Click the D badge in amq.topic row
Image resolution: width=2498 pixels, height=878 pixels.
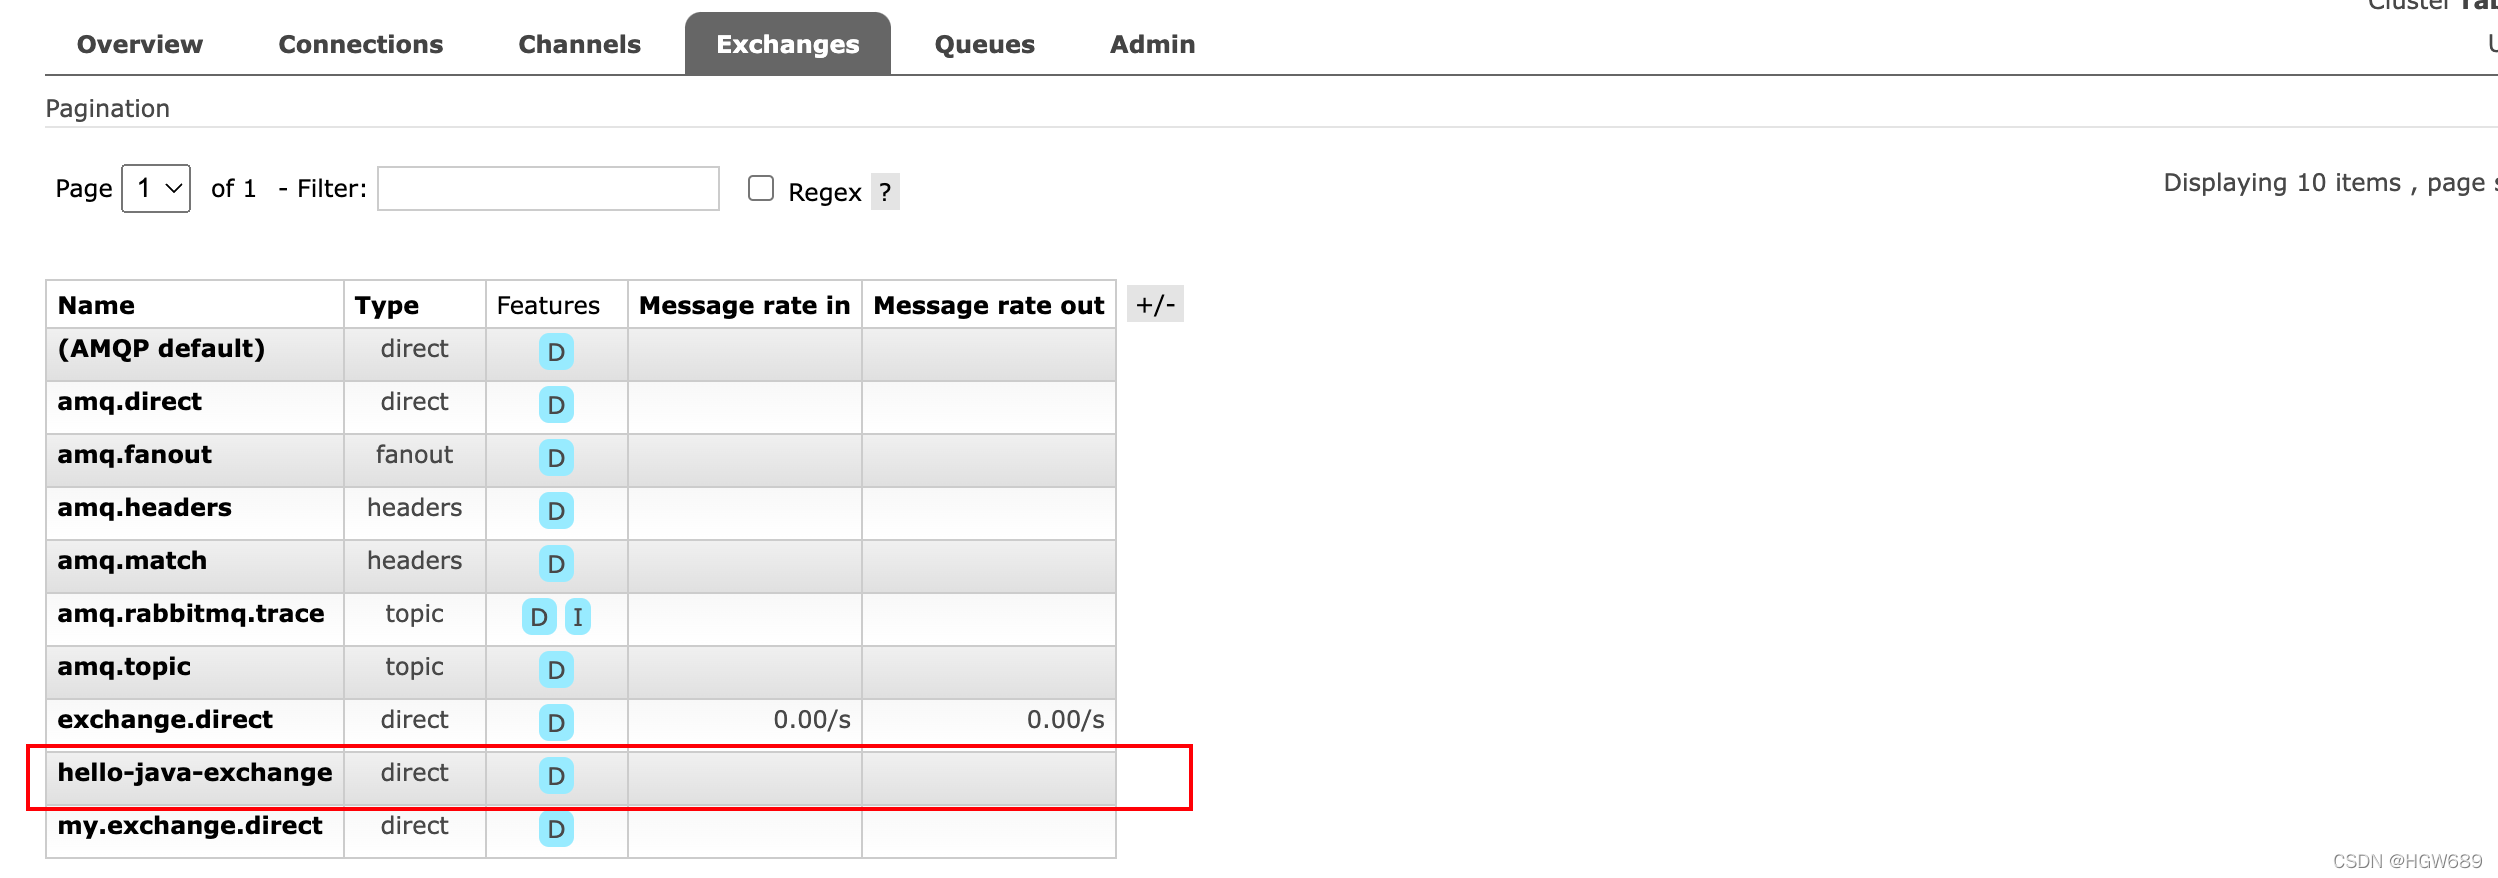(556, 670)
